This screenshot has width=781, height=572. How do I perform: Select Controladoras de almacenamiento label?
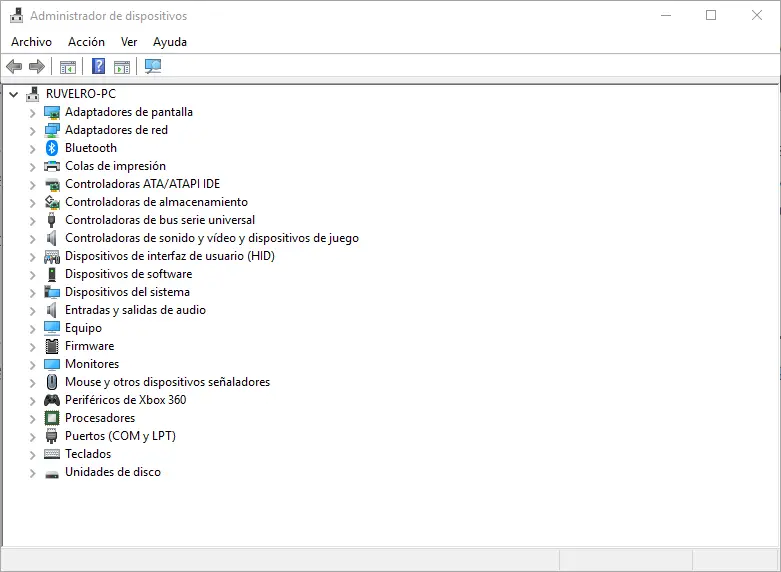coord(156,202)
